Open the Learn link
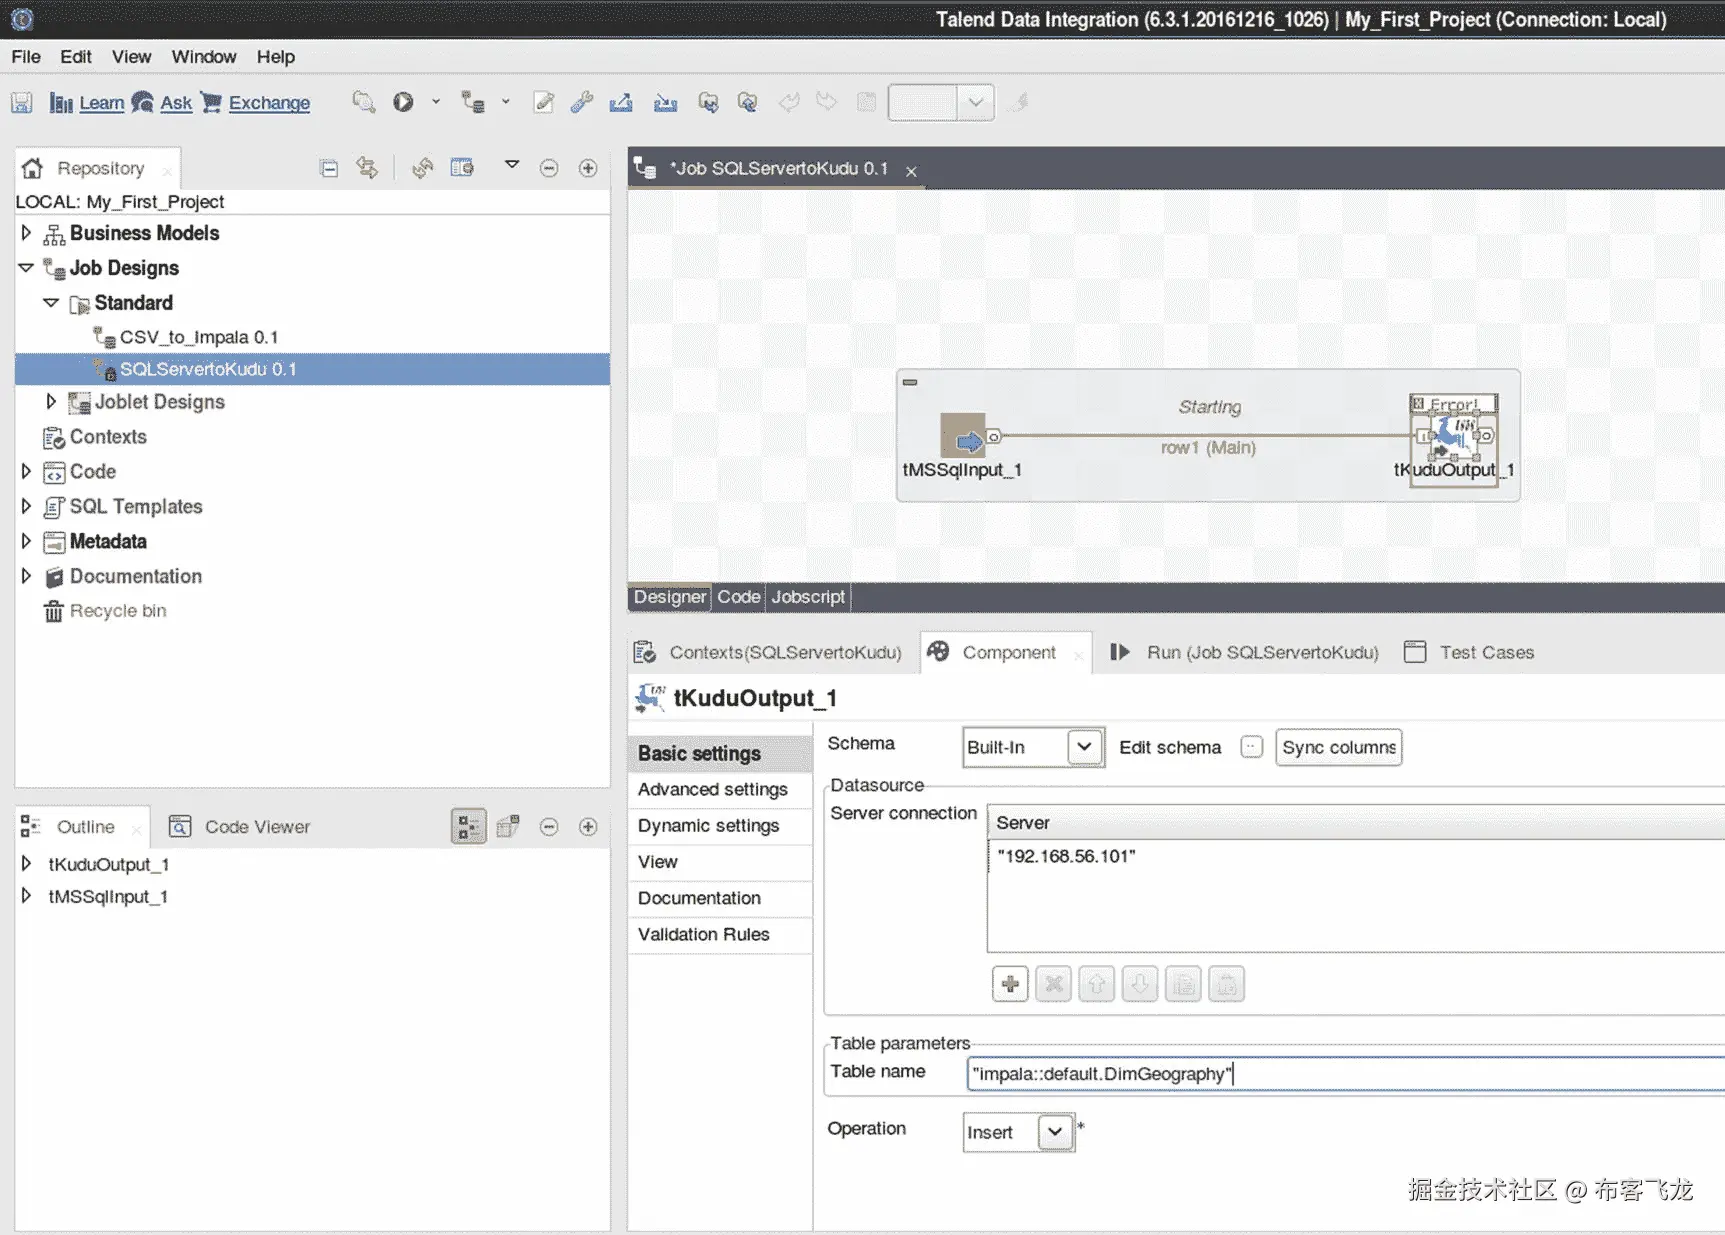The height and width of the screenshot is (1235, 1725). [101, 103]
